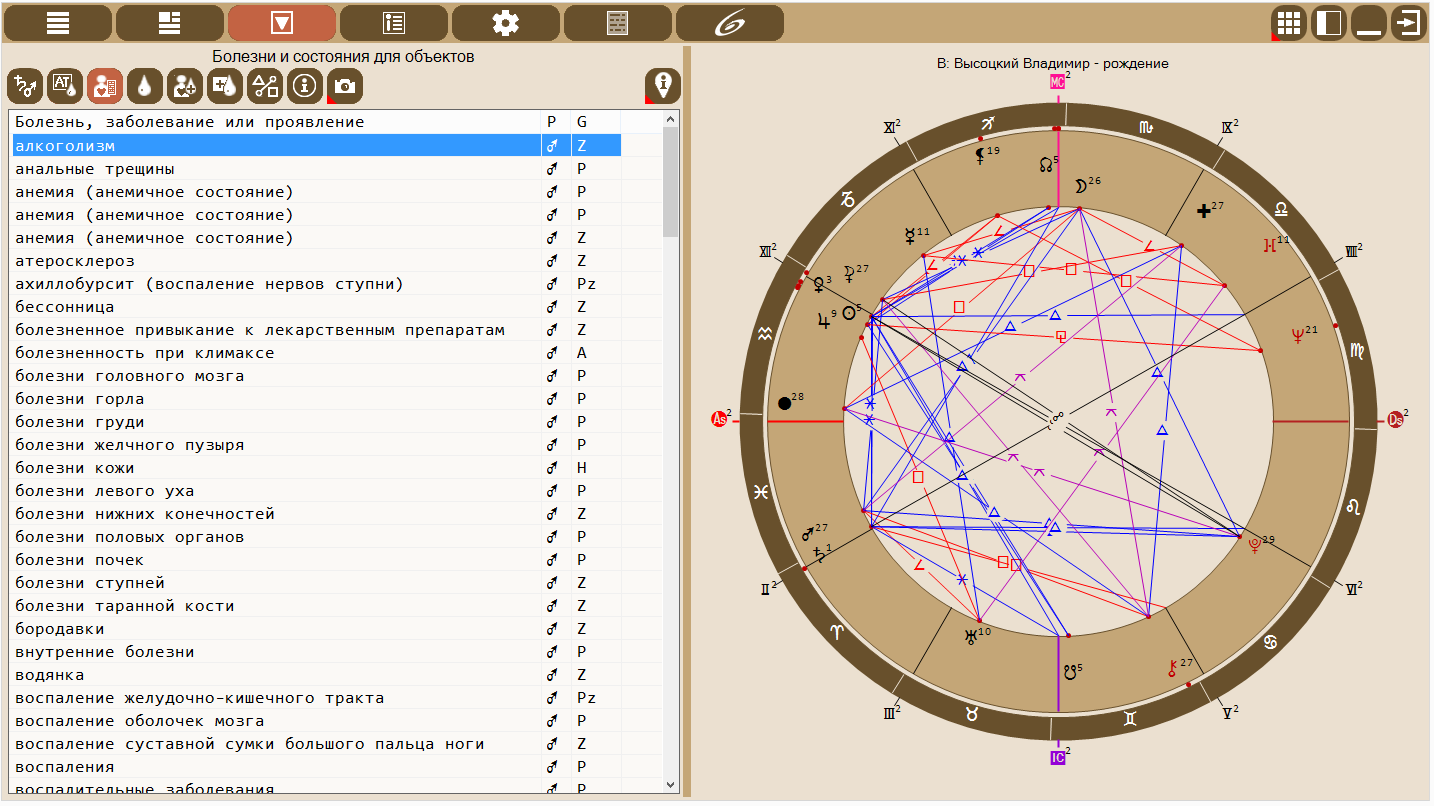
Task: Click scroll-up arrow of disease list
Action: pyautogui.click(x=671, y=120)
